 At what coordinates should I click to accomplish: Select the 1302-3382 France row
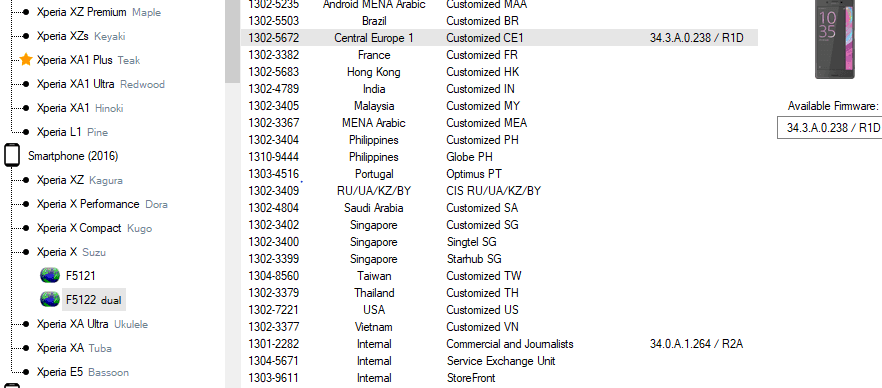(x=499, y=55)
